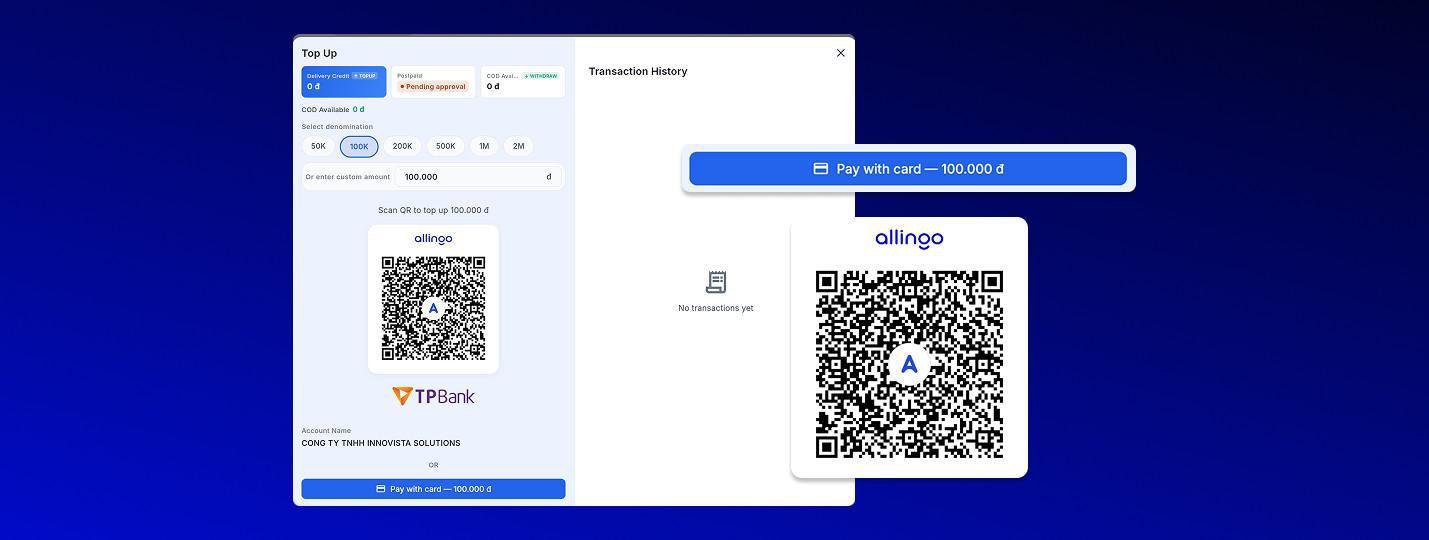Click the CONG TY TNHH INNOVISTA SOLUTIONS account name
Viewport: 1429px width, 540px height.
click(x=381, y=443)
